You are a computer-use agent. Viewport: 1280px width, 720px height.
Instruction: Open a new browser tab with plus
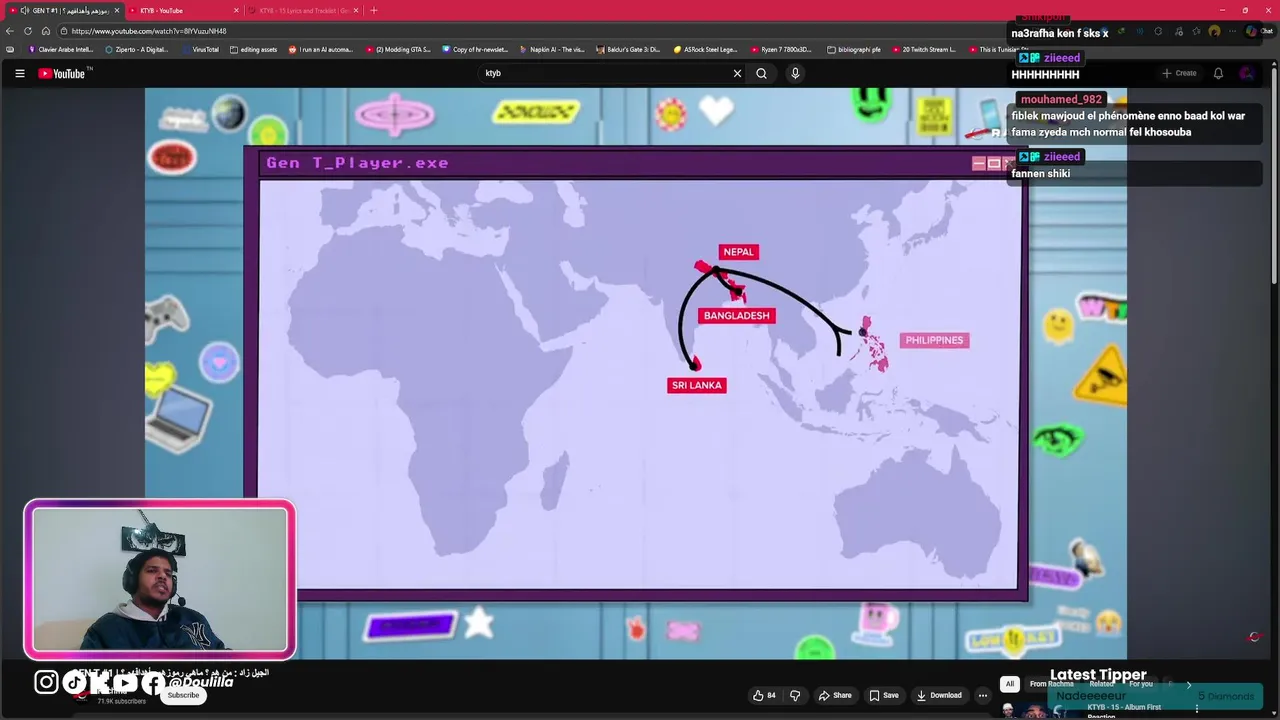pos(374,10)
